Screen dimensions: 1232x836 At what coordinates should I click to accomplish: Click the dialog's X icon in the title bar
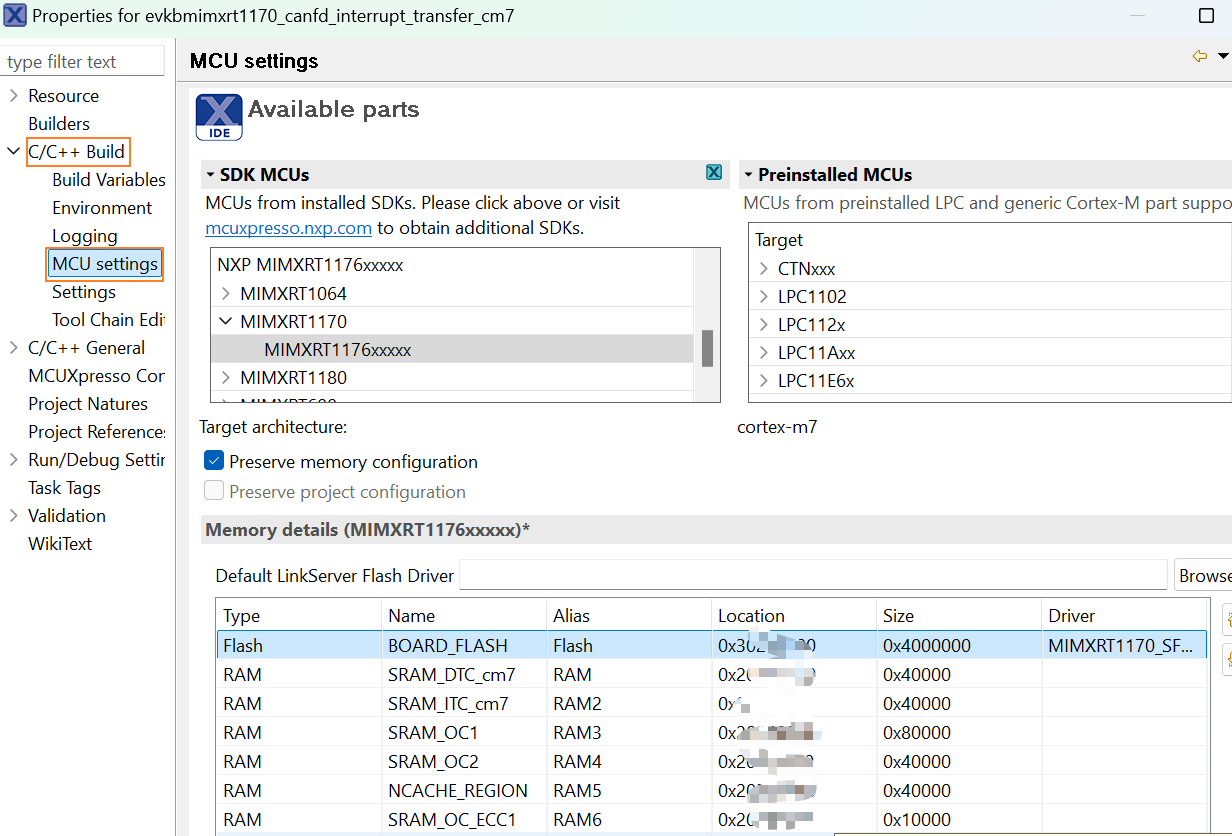(15, 16)
